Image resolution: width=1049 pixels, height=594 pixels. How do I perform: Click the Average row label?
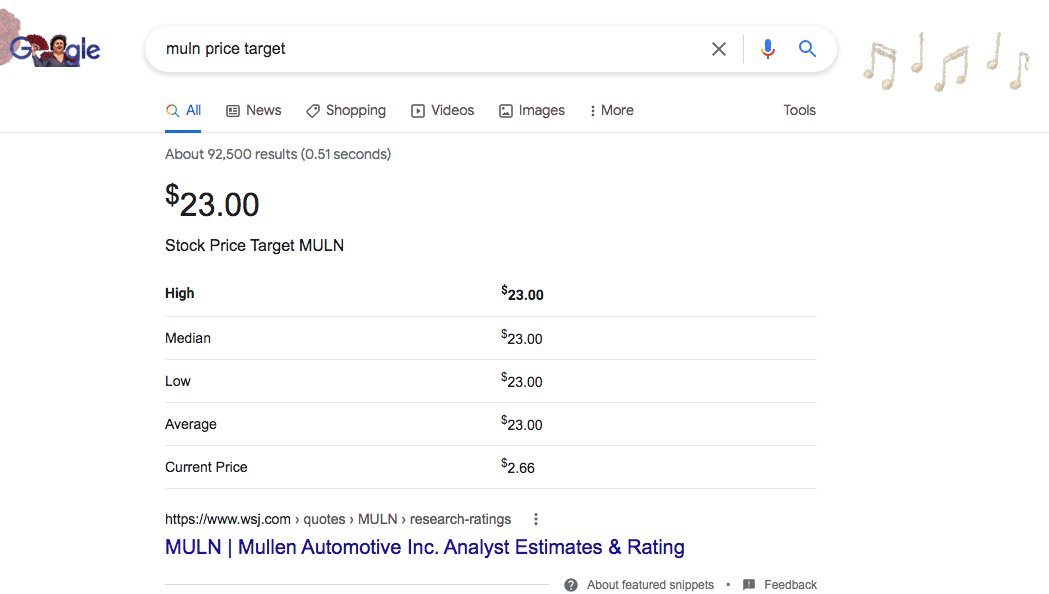tap(191, 424)
